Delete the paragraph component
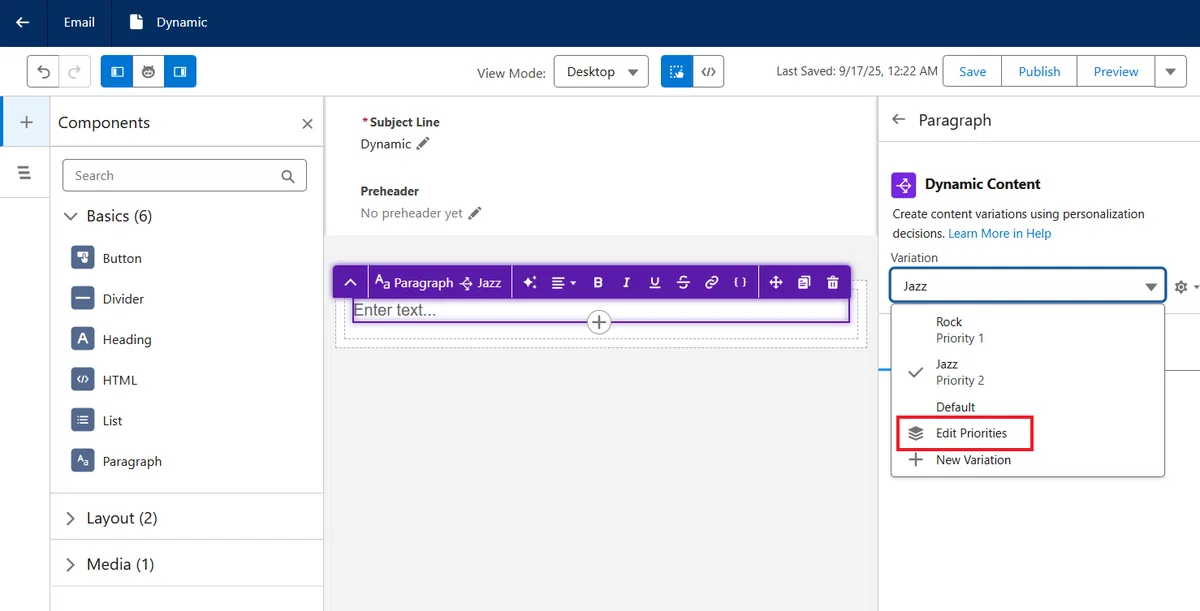1200x611 pixels. pyautogui.click(x=833, y=283)
